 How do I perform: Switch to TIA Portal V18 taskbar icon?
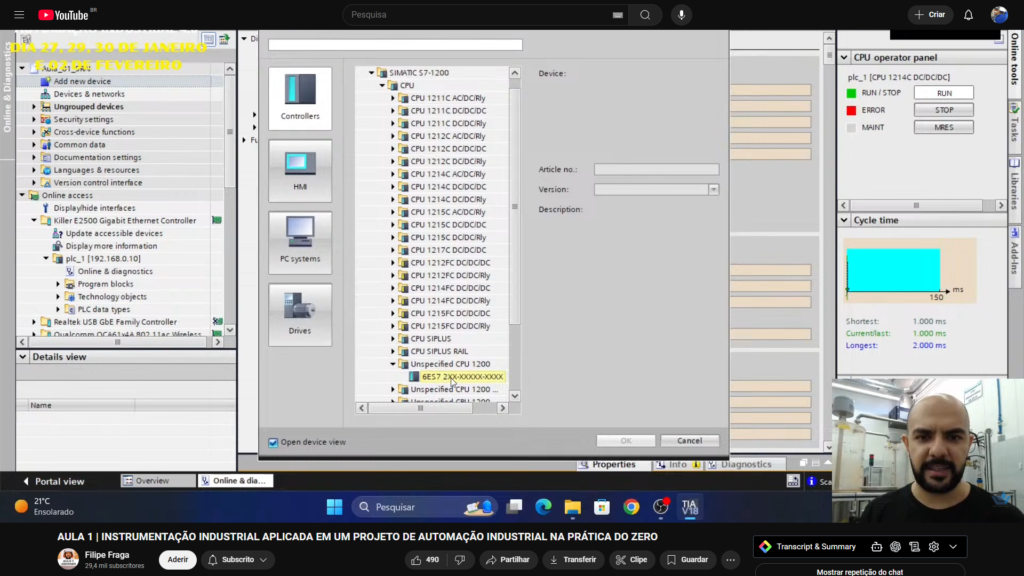coord(690,507)
